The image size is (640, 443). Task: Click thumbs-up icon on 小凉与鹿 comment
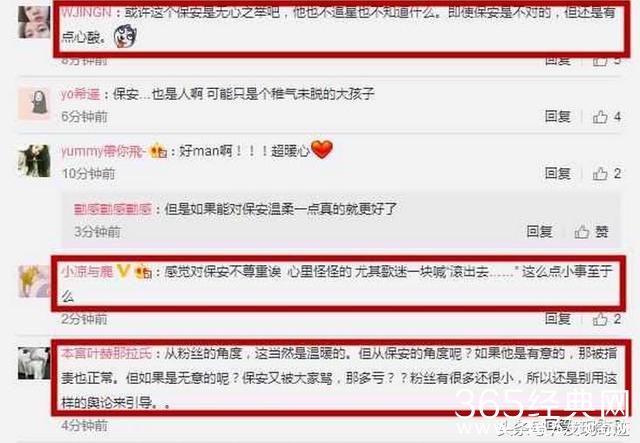pyautogui.click(x=600, y=319)
